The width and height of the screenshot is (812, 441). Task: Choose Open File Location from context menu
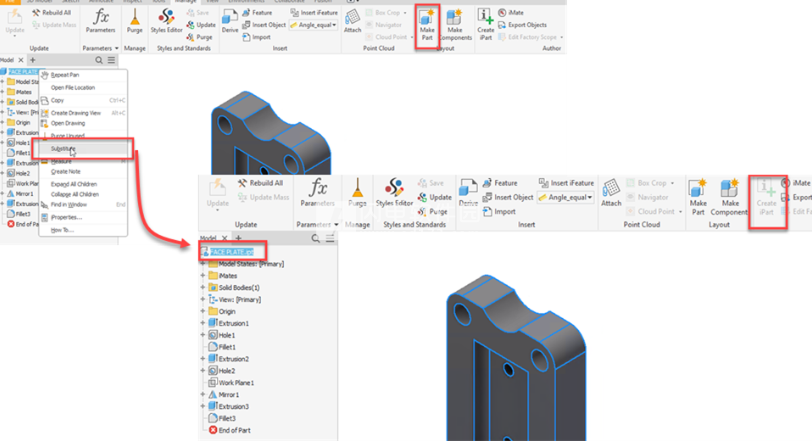click(x=83, y=87)
